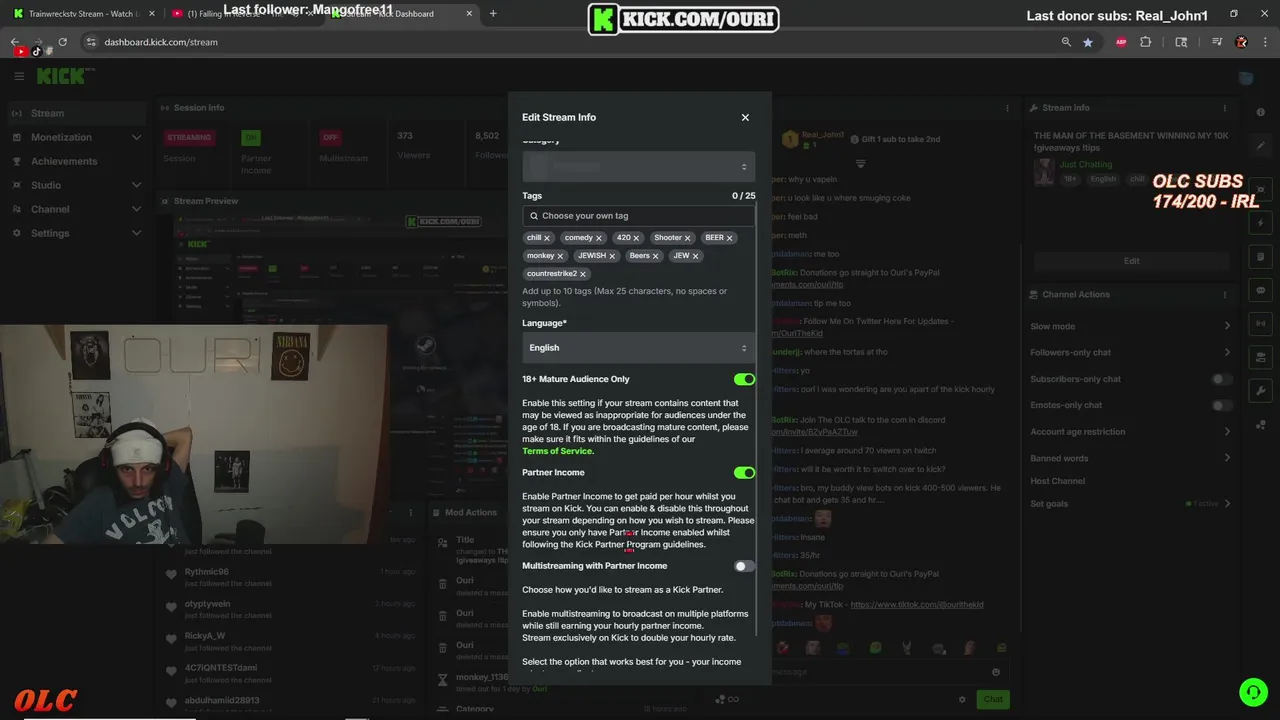Screen dimensions: 1280x720
Task: Click the info icon in right rail
Action: 1261,112
